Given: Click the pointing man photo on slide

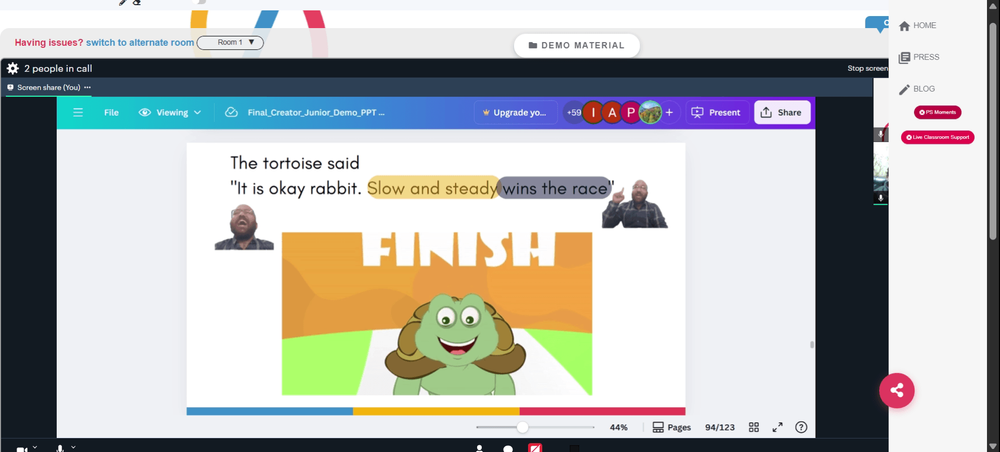Looking at the screenshot, I should [635, 204].
